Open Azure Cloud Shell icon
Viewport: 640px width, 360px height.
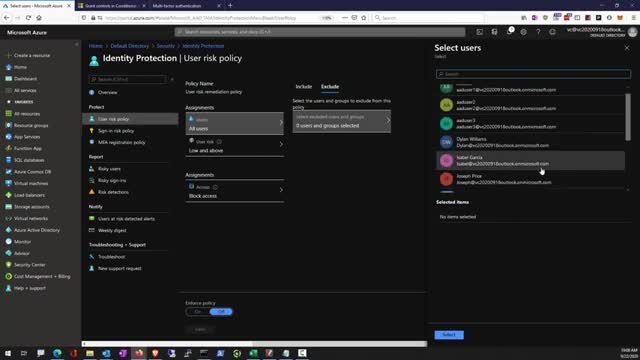(480, 32)
